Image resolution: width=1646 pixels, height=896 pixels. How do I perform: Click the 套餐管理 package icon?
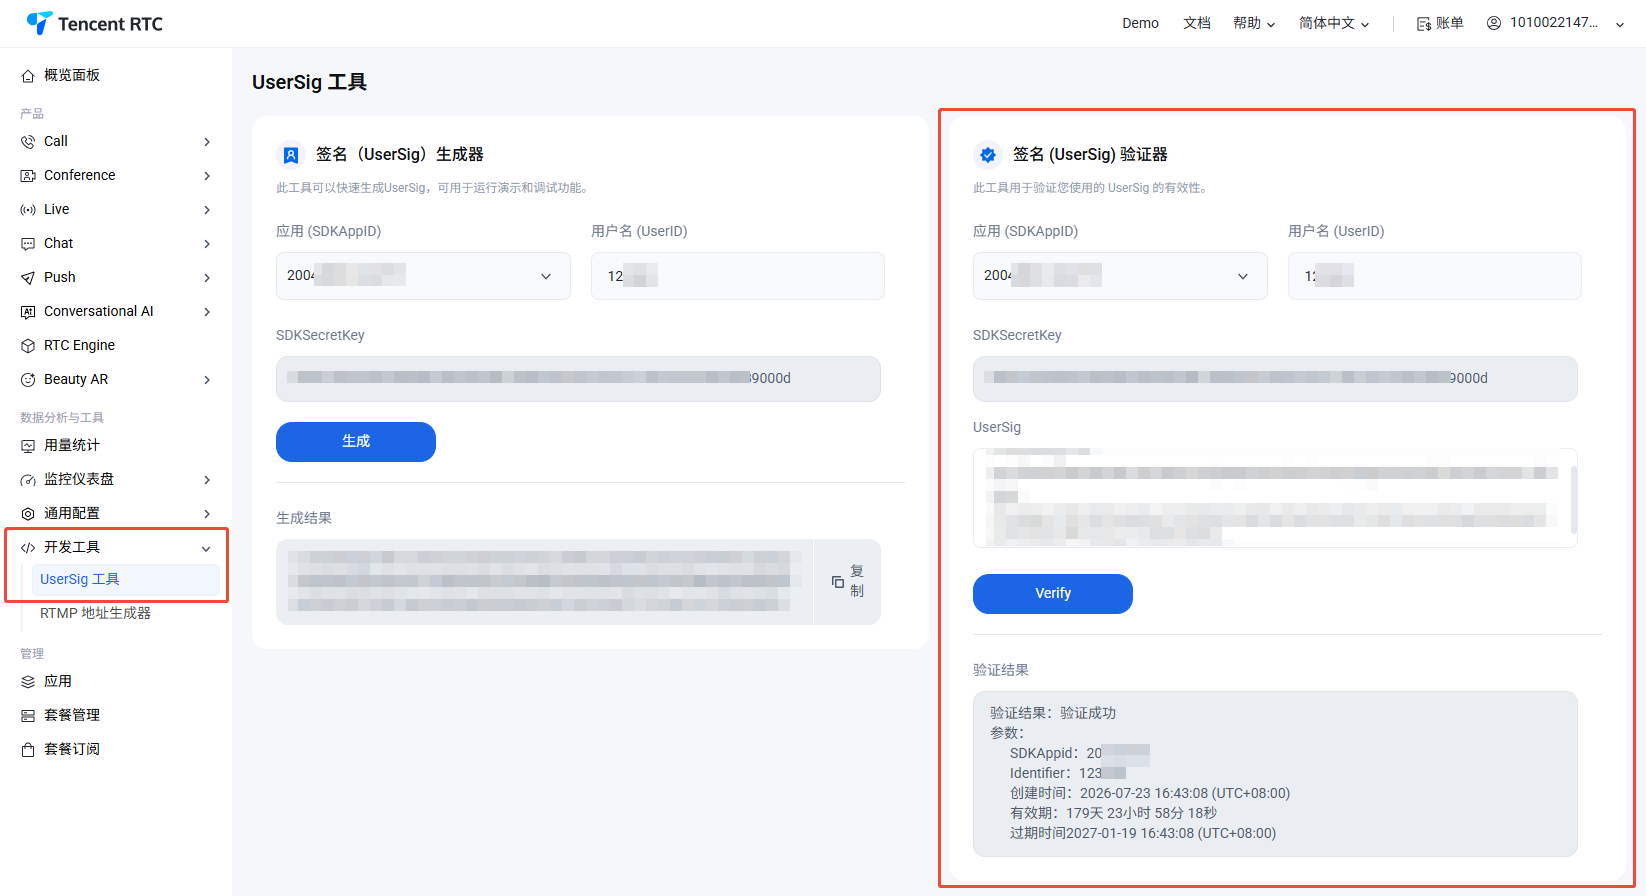pos(28,716)
